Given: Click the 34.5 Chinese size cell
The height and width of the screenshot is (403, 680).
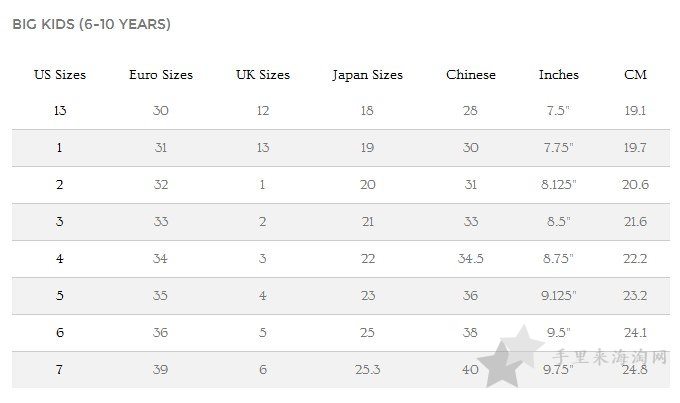Looking at the screenshot, I should pos(471,259).
